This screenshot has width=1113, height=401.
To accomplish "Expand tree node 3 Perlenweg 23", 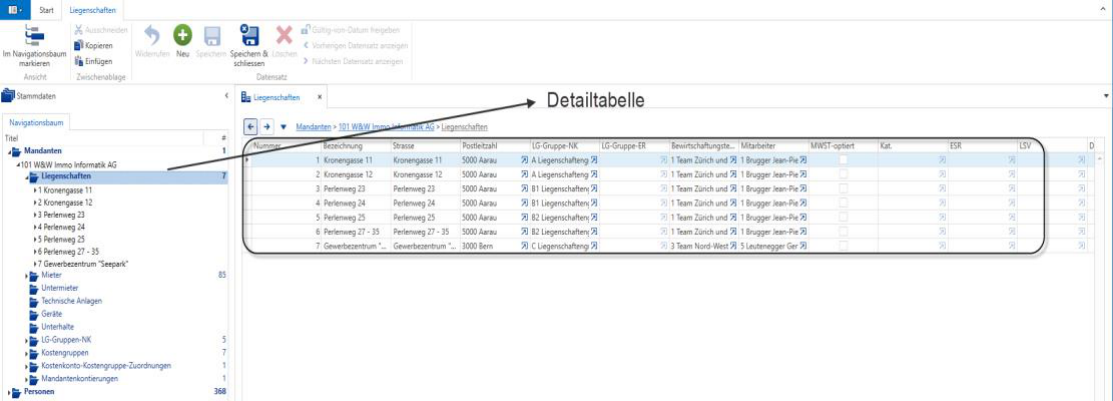I will [x=35, y=215].
